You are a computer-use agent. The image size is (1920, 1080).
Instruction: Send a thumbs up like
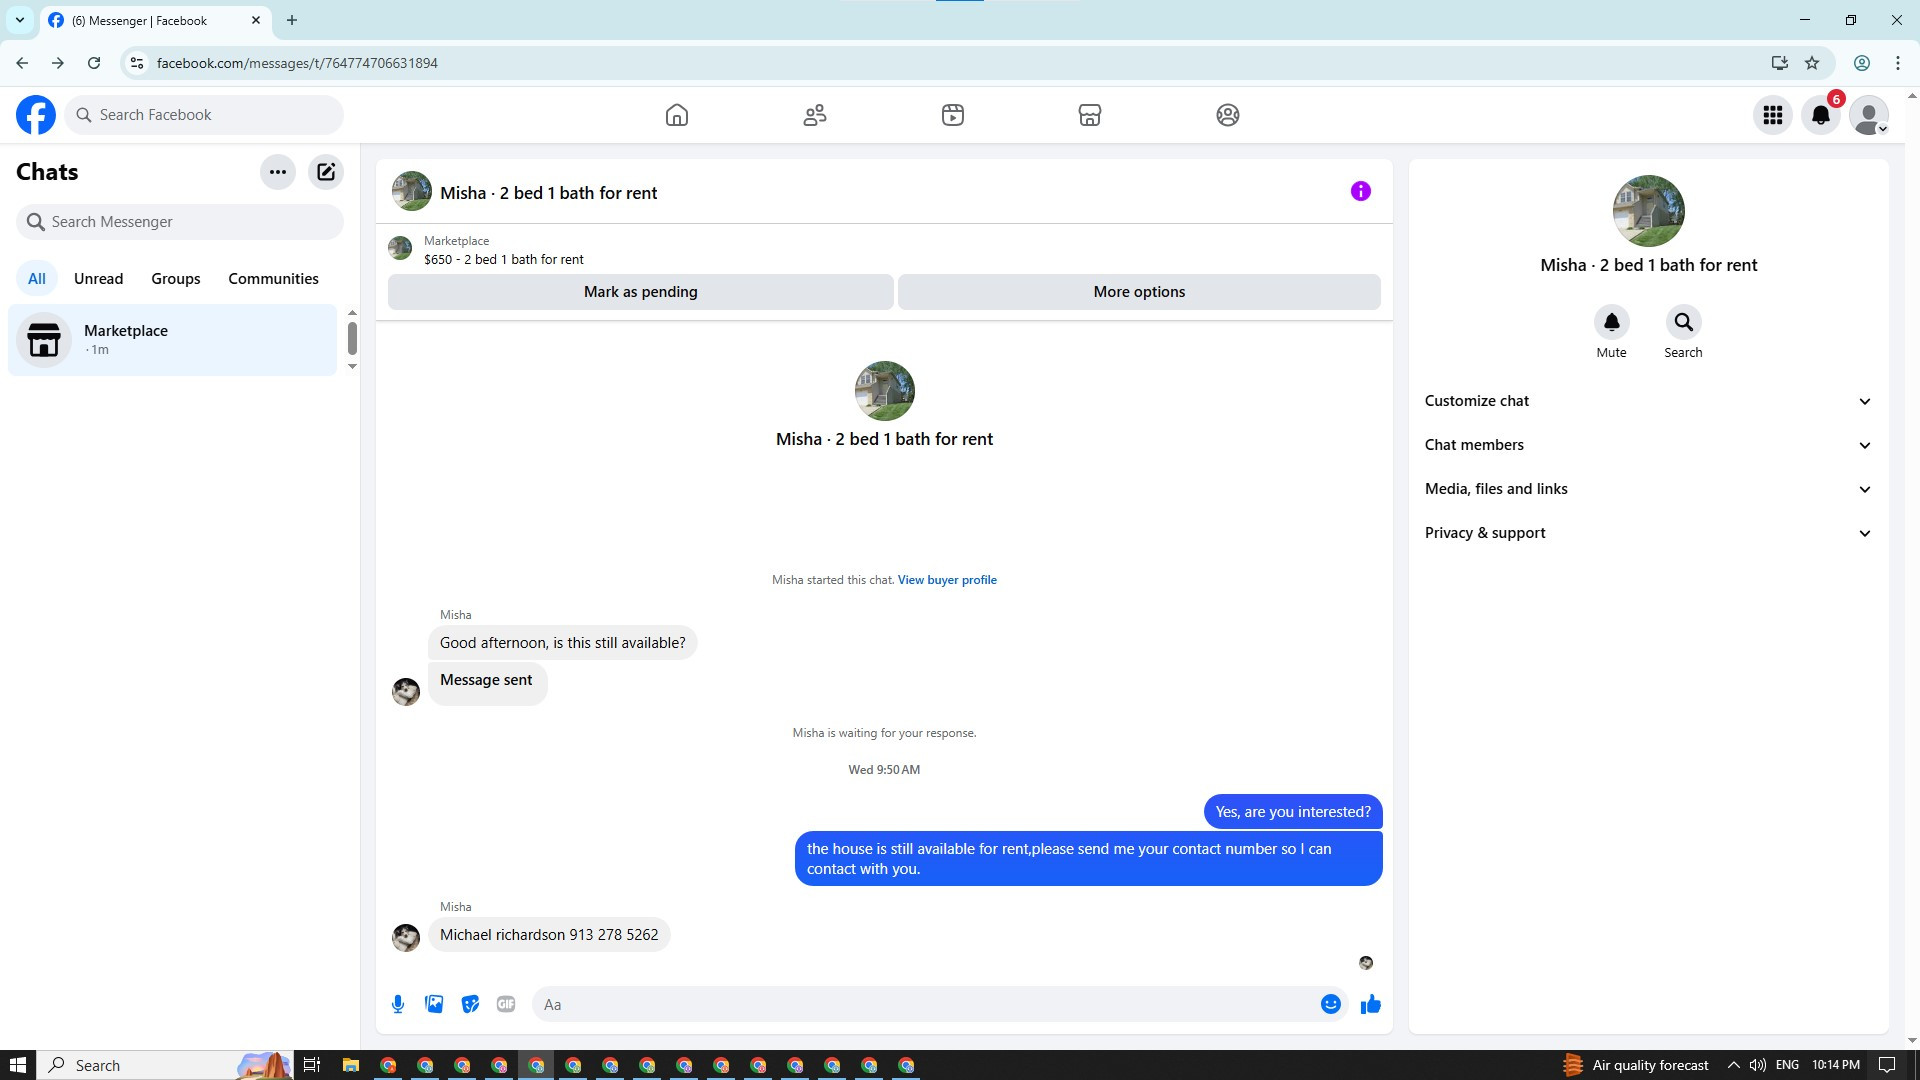click(x=1370, y=1004)
